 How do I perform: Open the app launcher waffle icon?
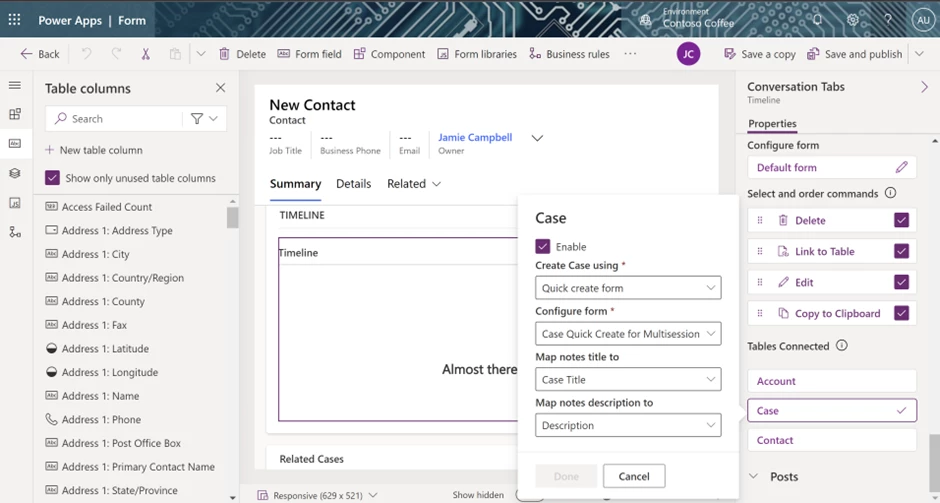(15, 20)
